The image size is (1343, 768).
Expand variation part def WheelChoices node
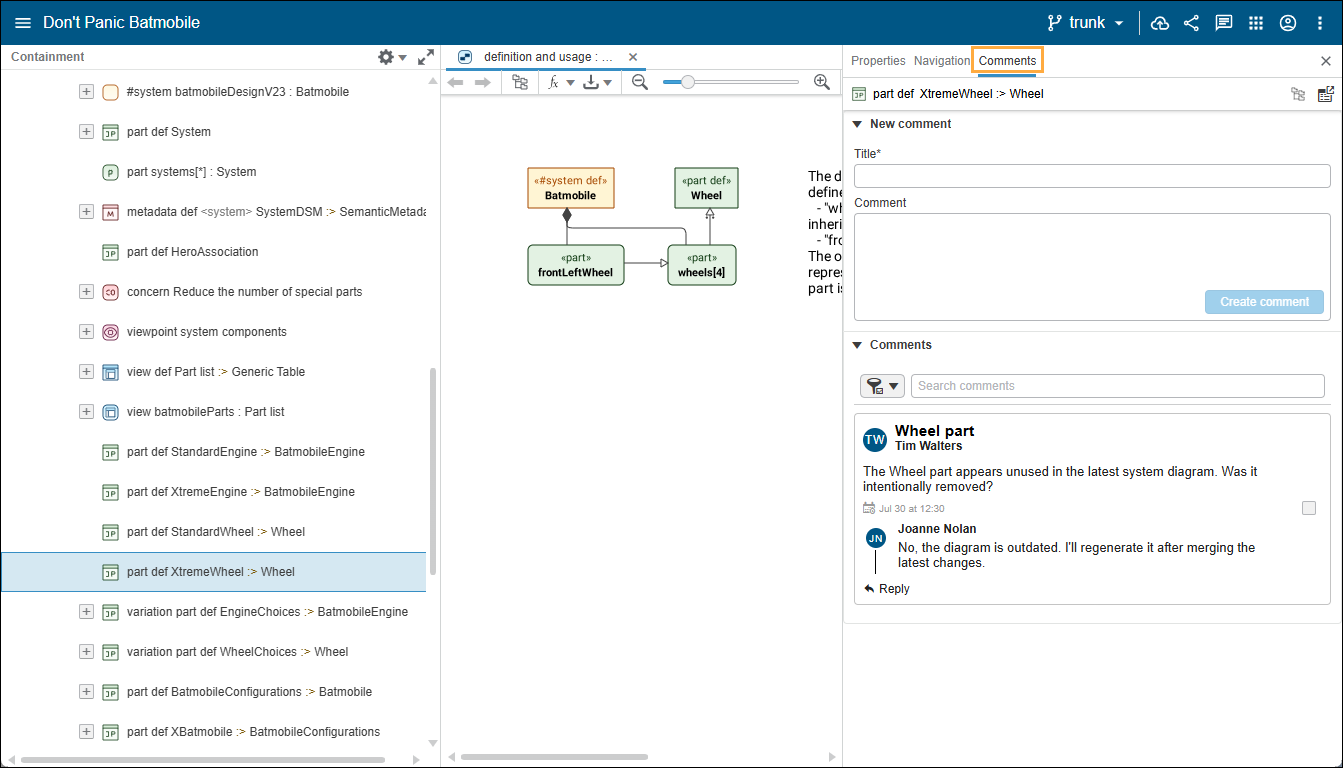[x=86, y=652]
